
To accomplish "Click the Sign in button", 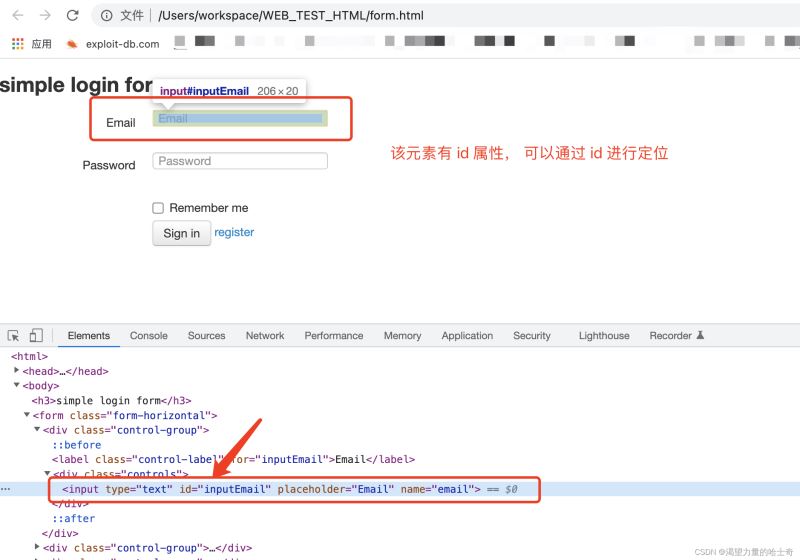I will 182,233.
